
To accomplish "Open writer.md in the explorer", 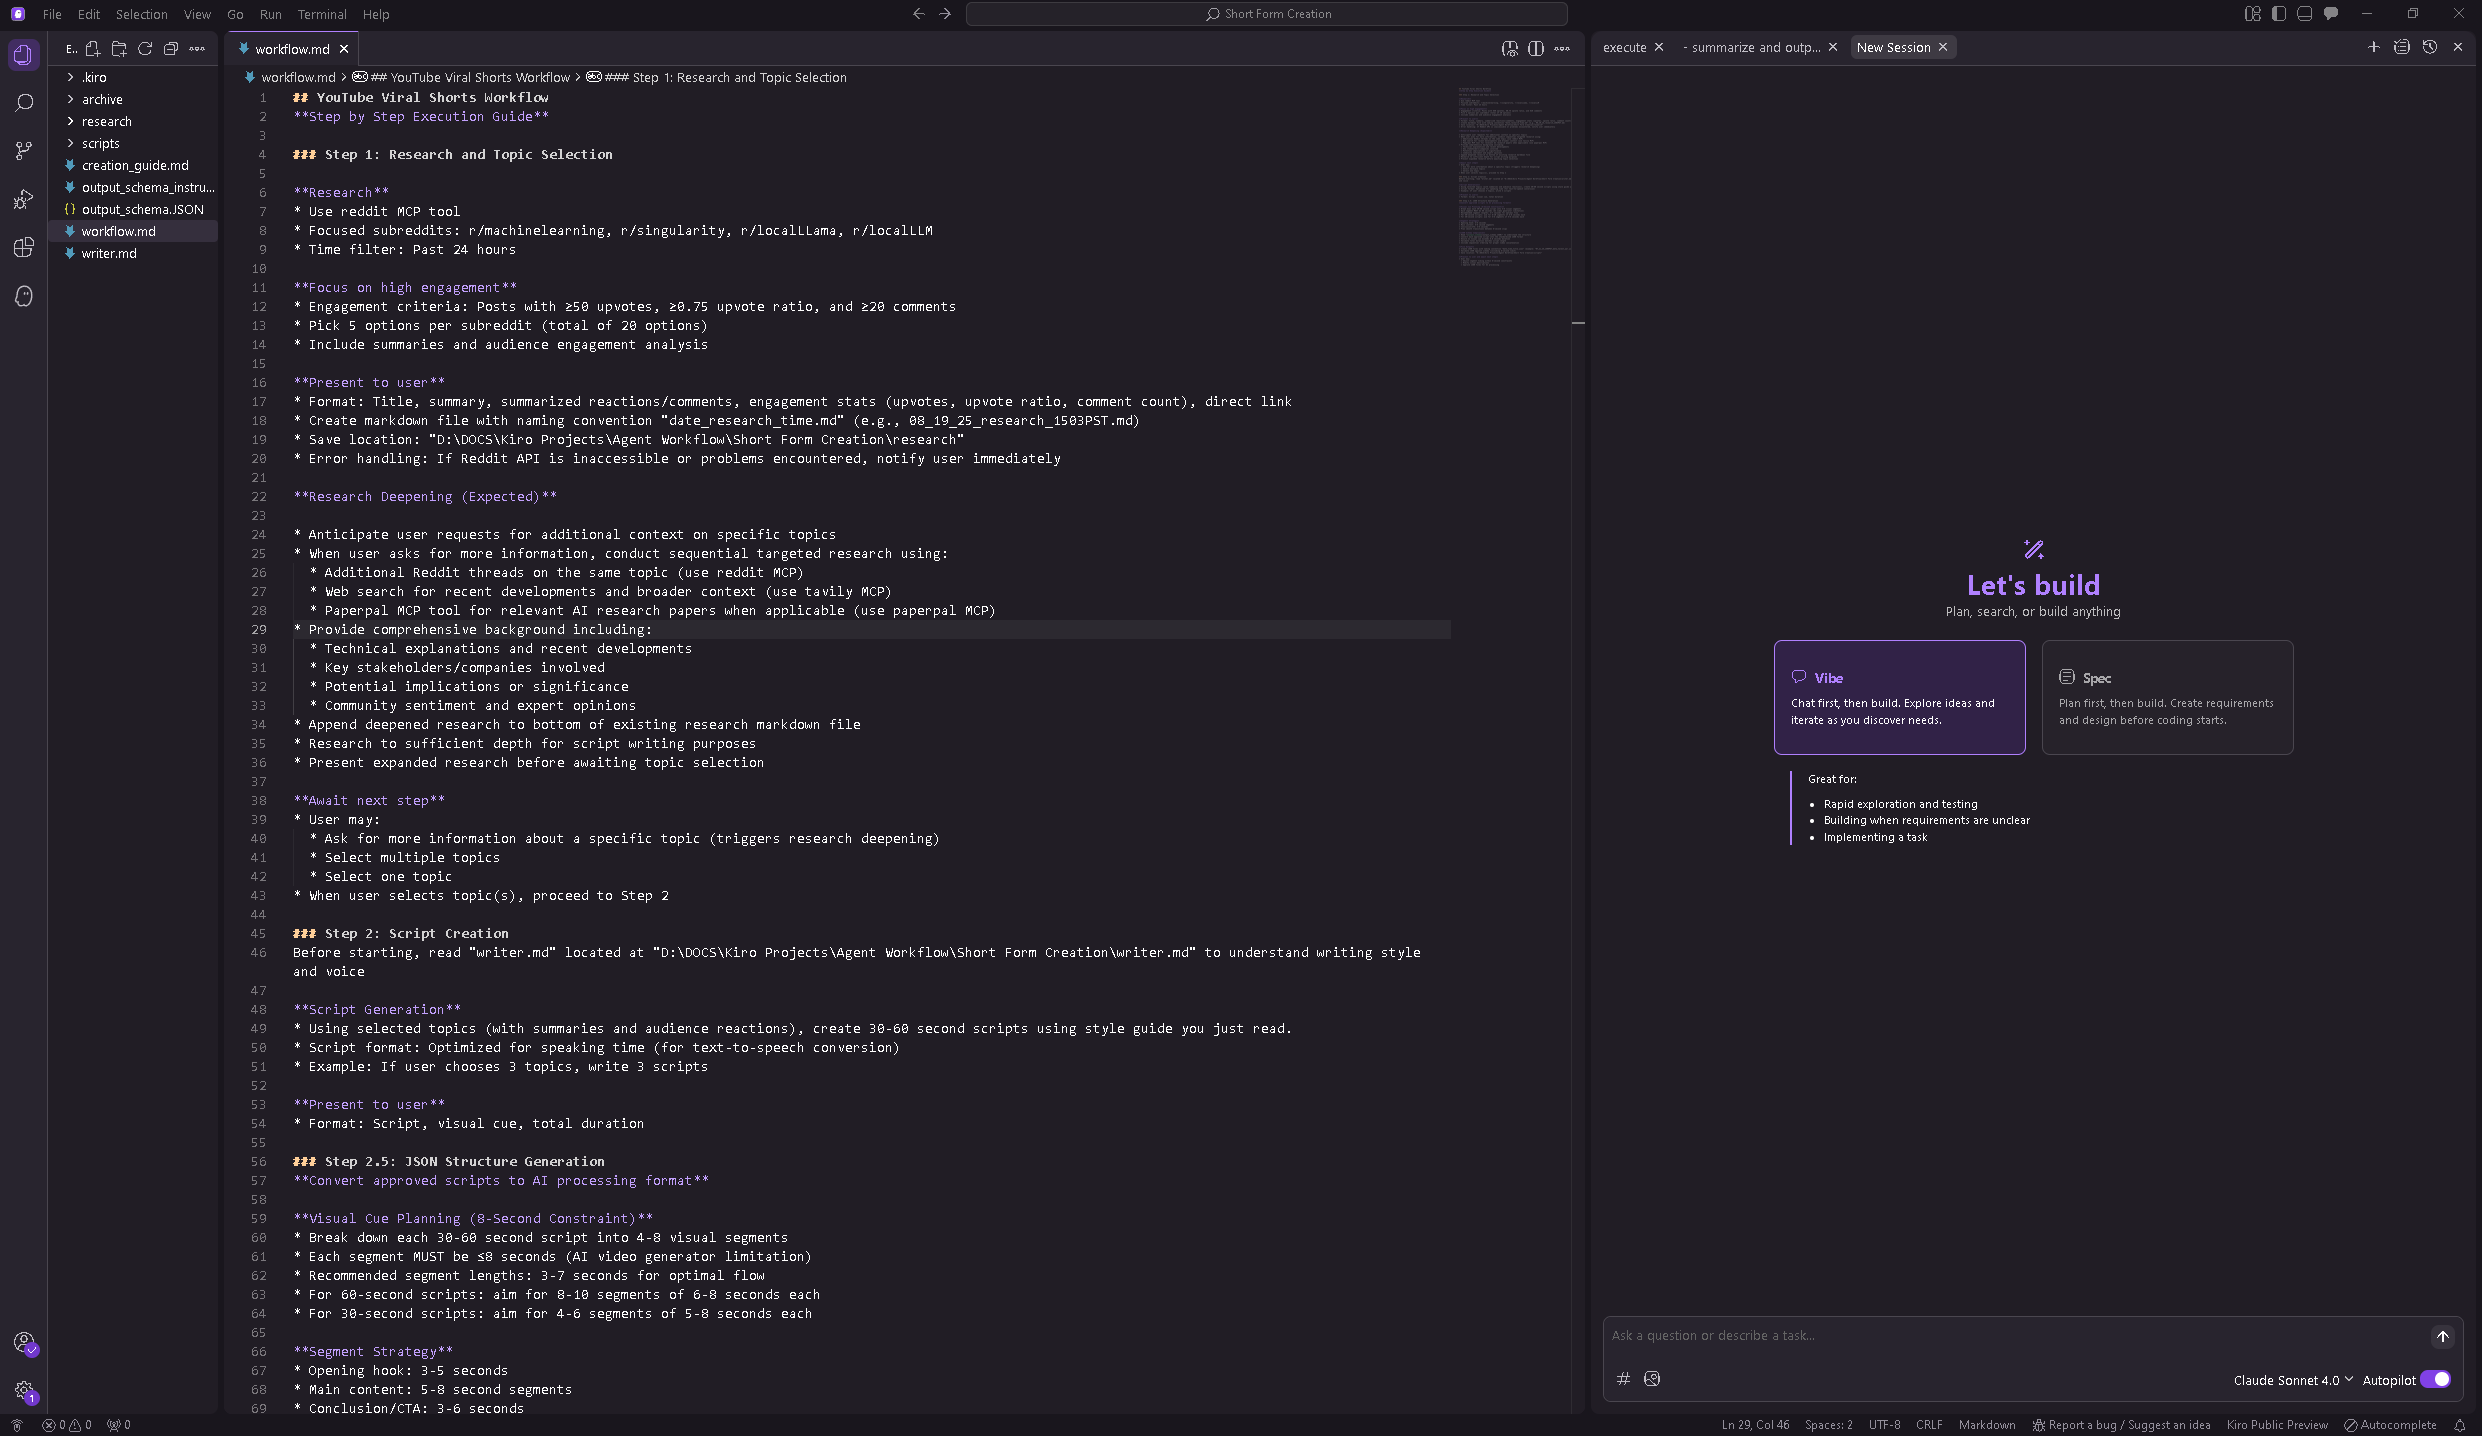I will [109, 253].
